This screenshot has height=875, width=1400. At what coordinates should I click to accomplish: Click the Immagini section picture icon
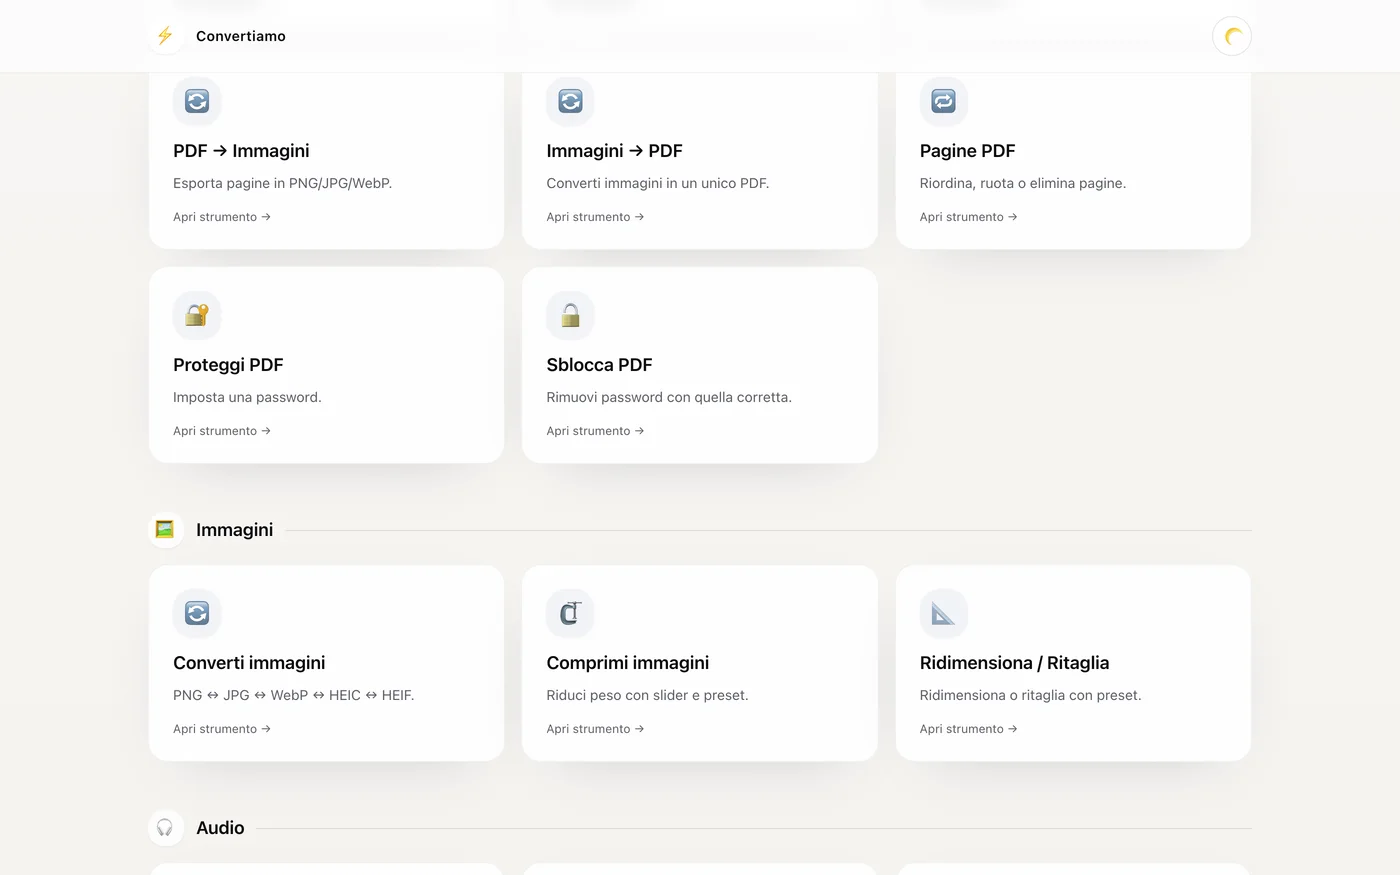pos(165,530)
